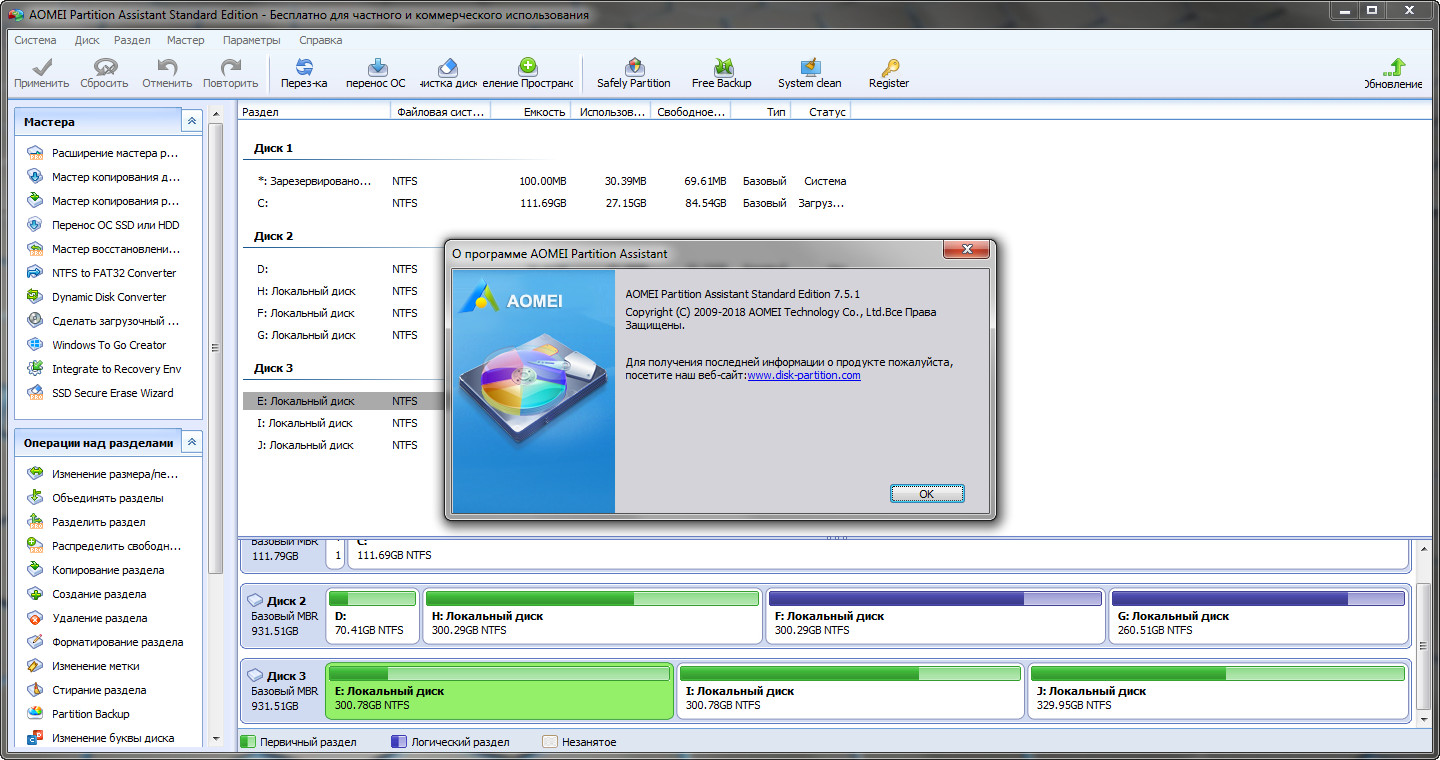Viewport: 1440px width, 760px height.
Task: Click the Обновление icon
Action: (1396, 72)
